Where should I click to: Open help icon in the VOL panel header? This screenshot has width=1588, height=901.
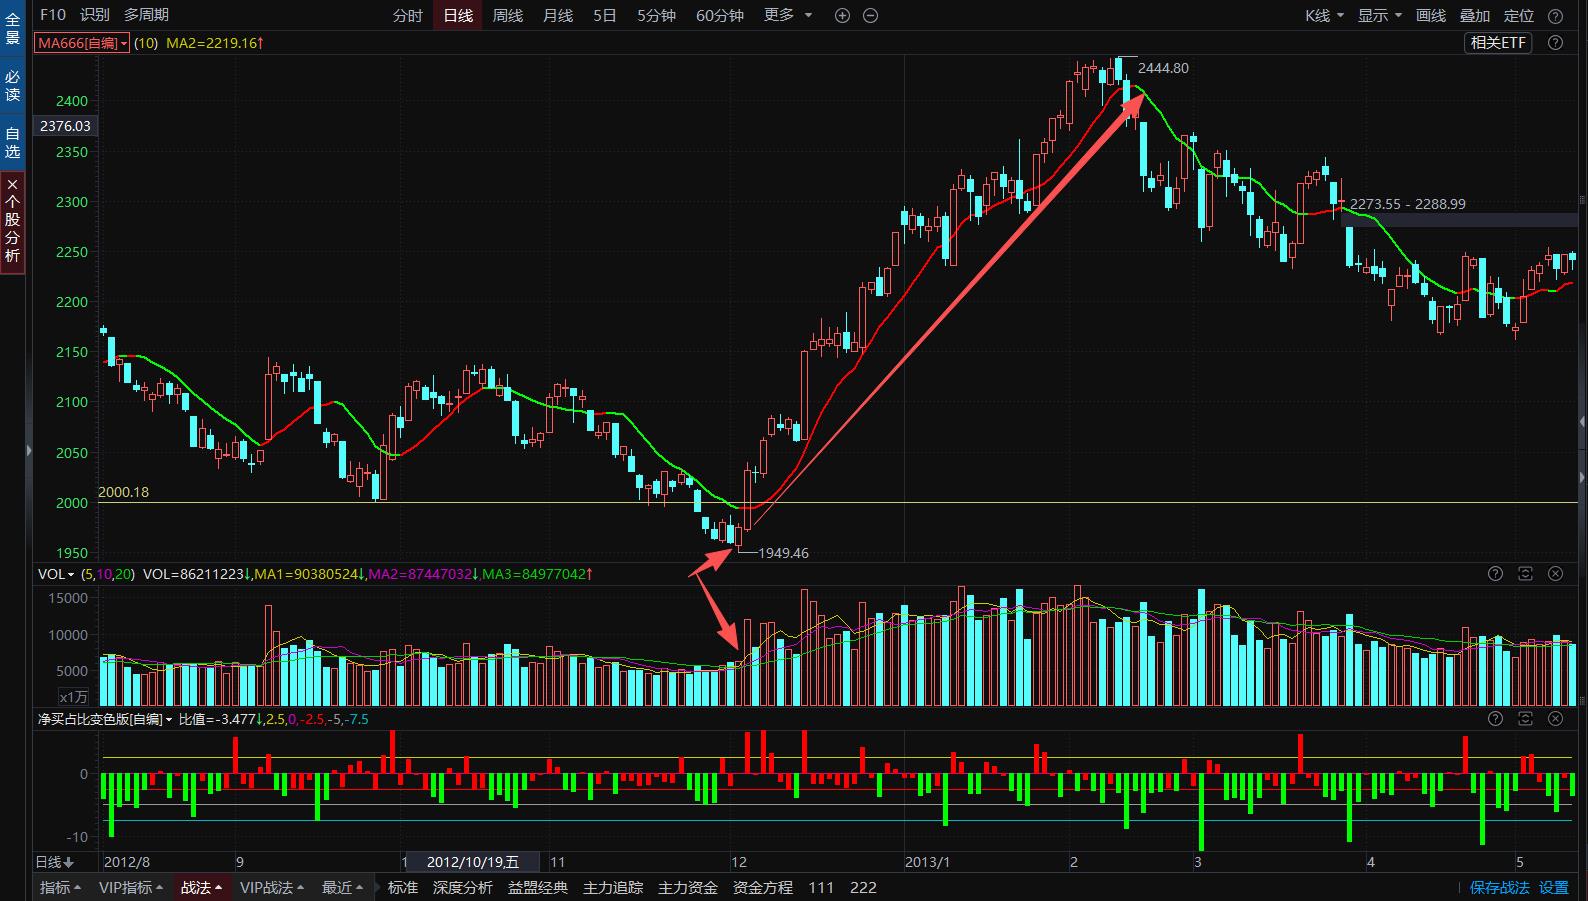click(1495, 574)
